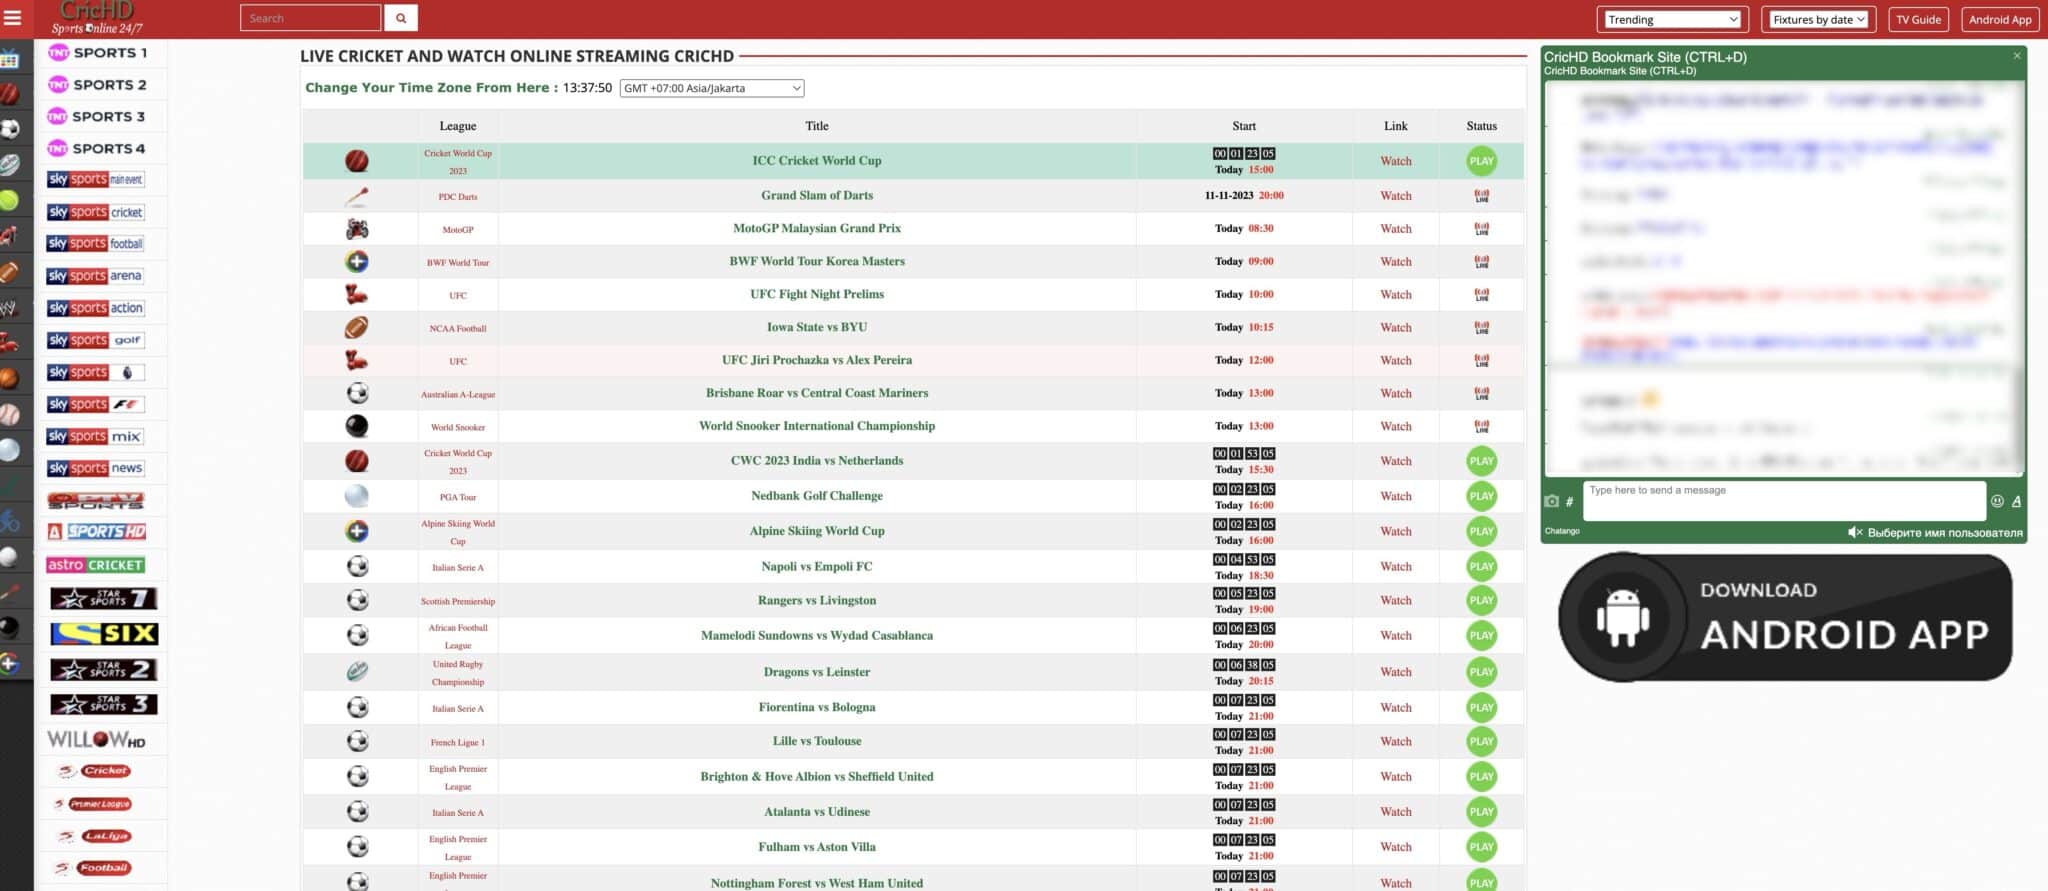Open Star Sports 2 channel
2048x891 pixels.
tap(104, 669)
